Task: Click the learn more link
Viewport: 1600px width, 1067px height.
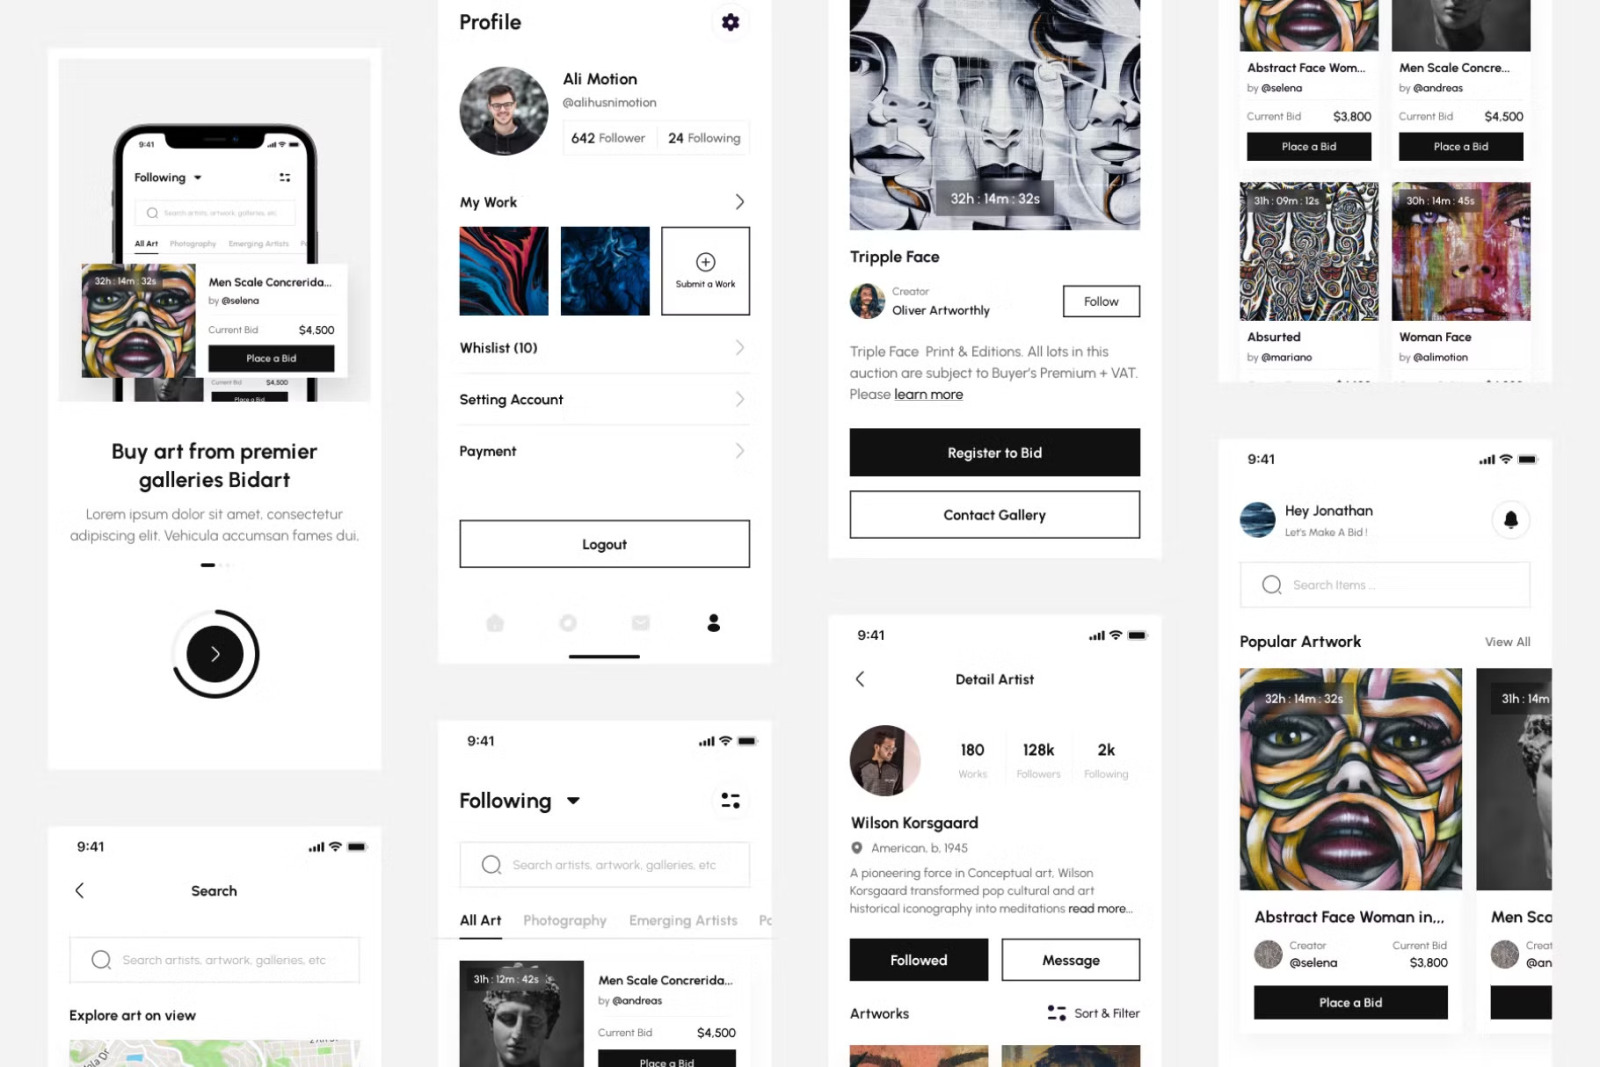Action: [x=928, y=395]
